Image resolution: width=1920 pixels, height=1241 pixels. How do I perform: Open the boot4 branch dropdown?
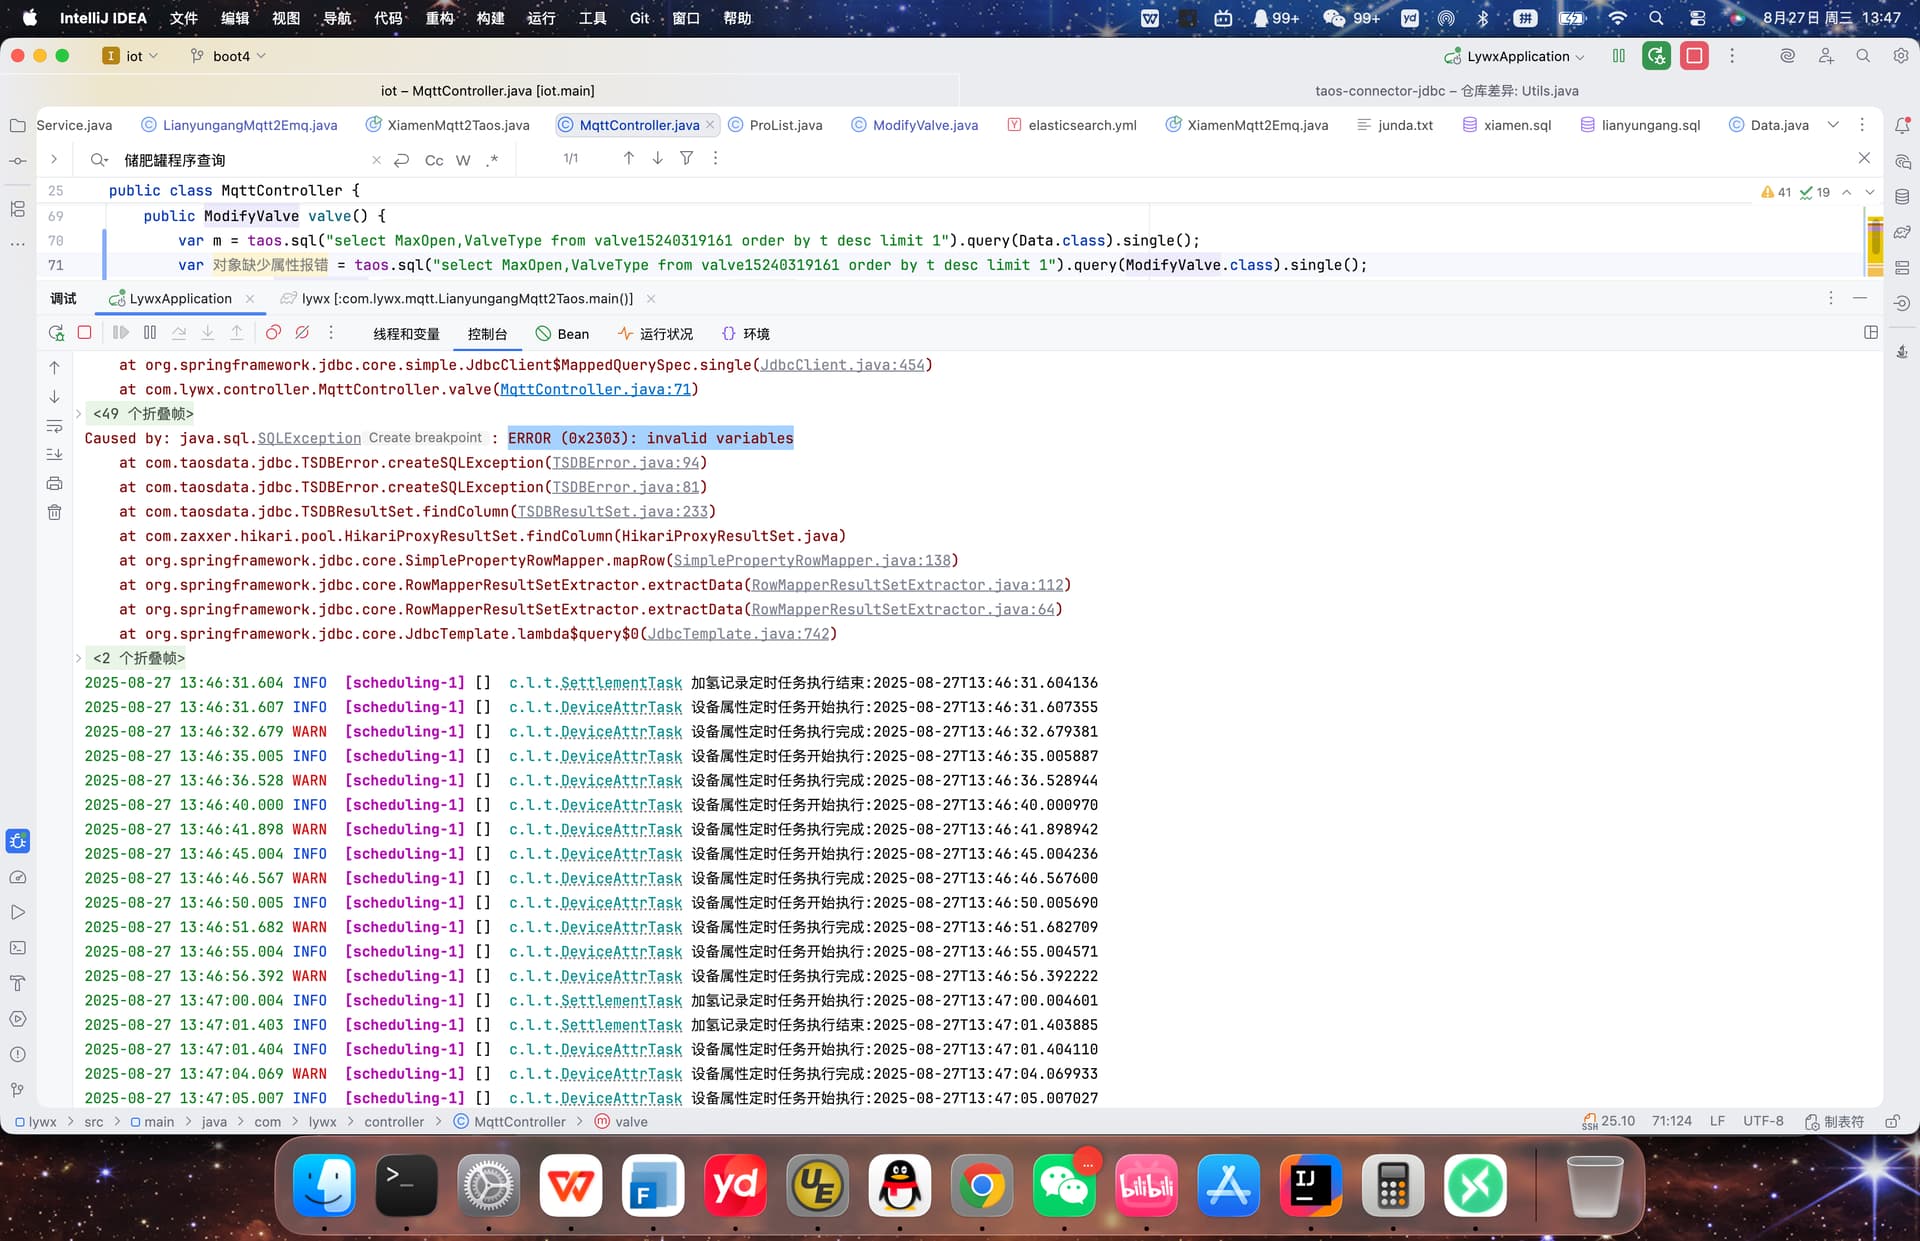click(x=231, y=57)
